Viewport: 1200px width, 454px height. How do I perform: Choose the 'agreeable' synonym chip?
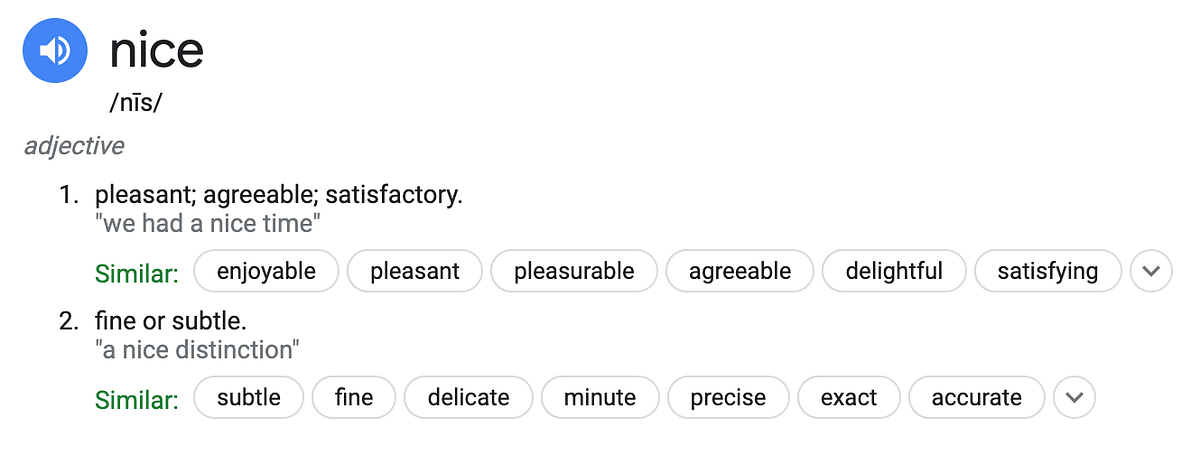(740, 271)
